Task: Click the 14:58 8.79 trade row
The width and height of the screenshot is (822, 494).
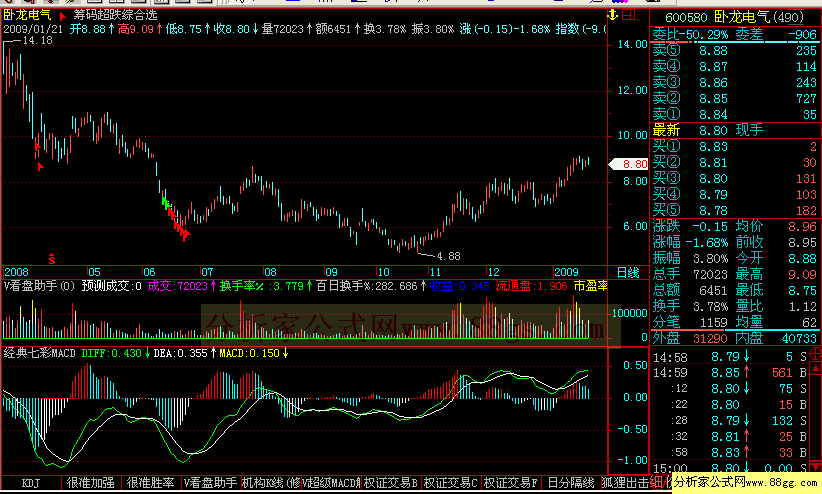Action: point(730,357)
